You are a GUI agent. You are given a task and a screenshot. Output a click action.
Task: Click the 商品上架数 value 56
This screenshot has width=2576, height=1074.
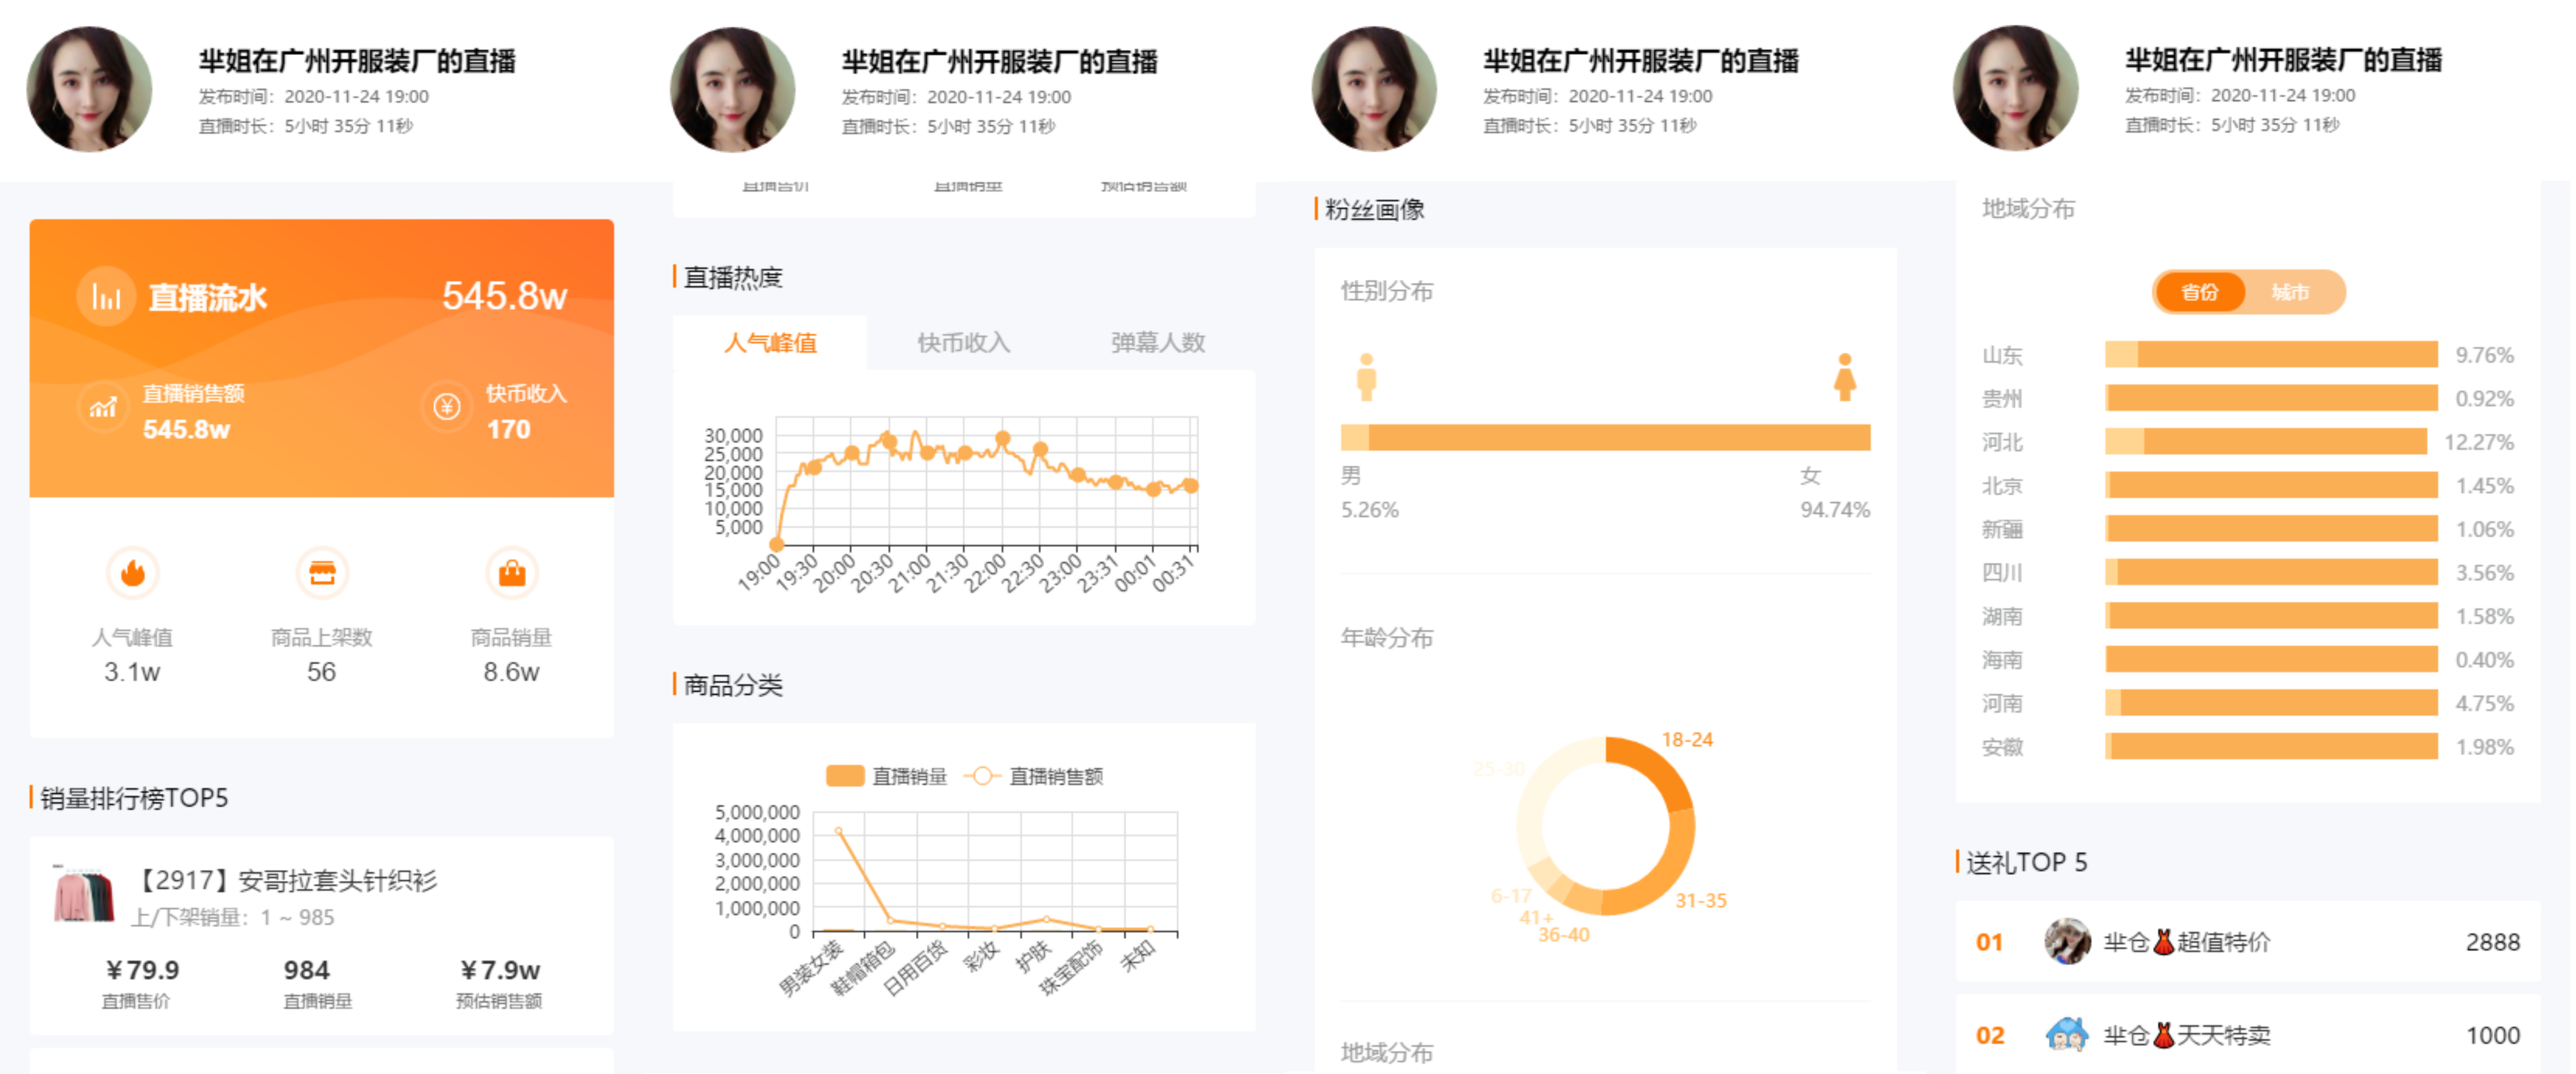[x=321, y=672]
